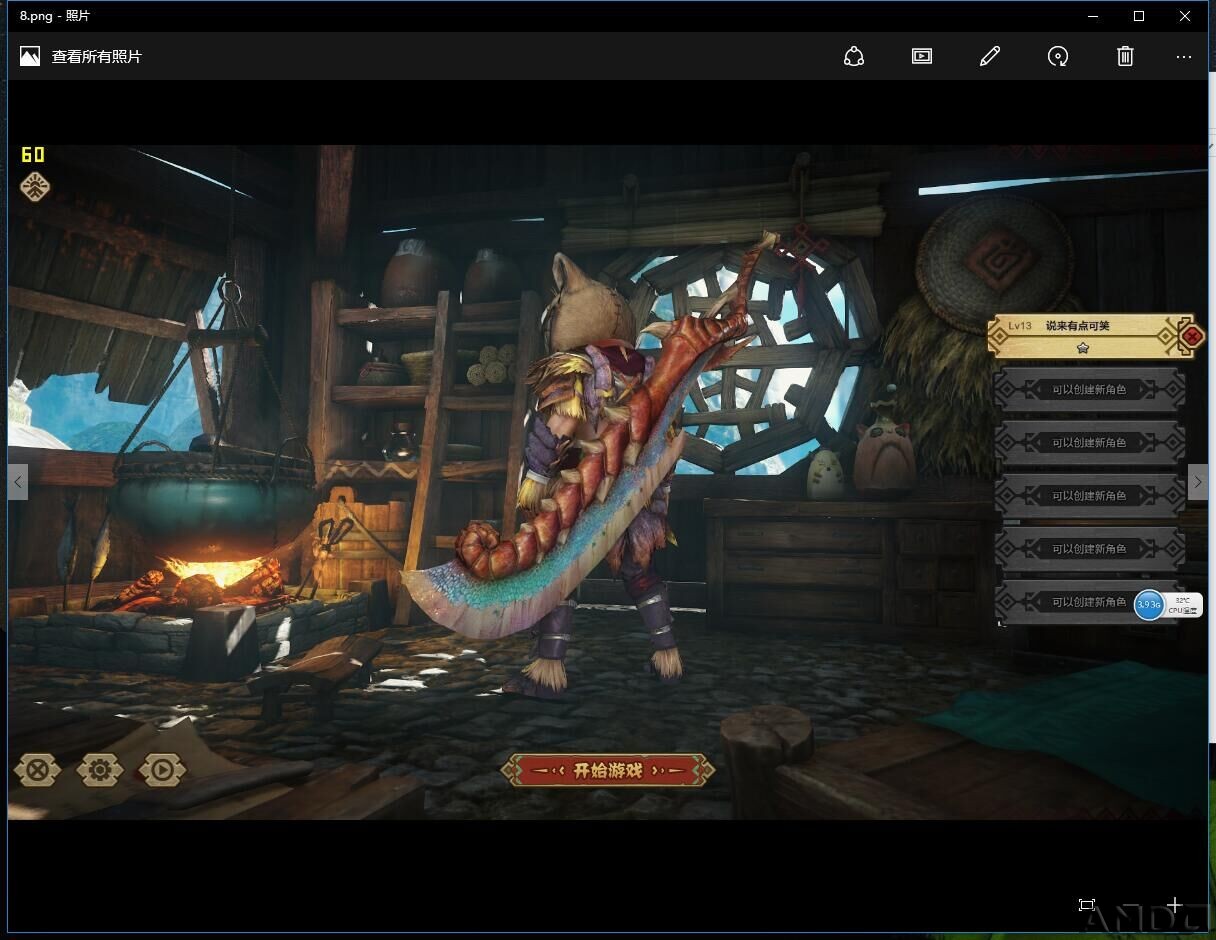Delete the photo using the trash icon

(x=1125, y=57)
